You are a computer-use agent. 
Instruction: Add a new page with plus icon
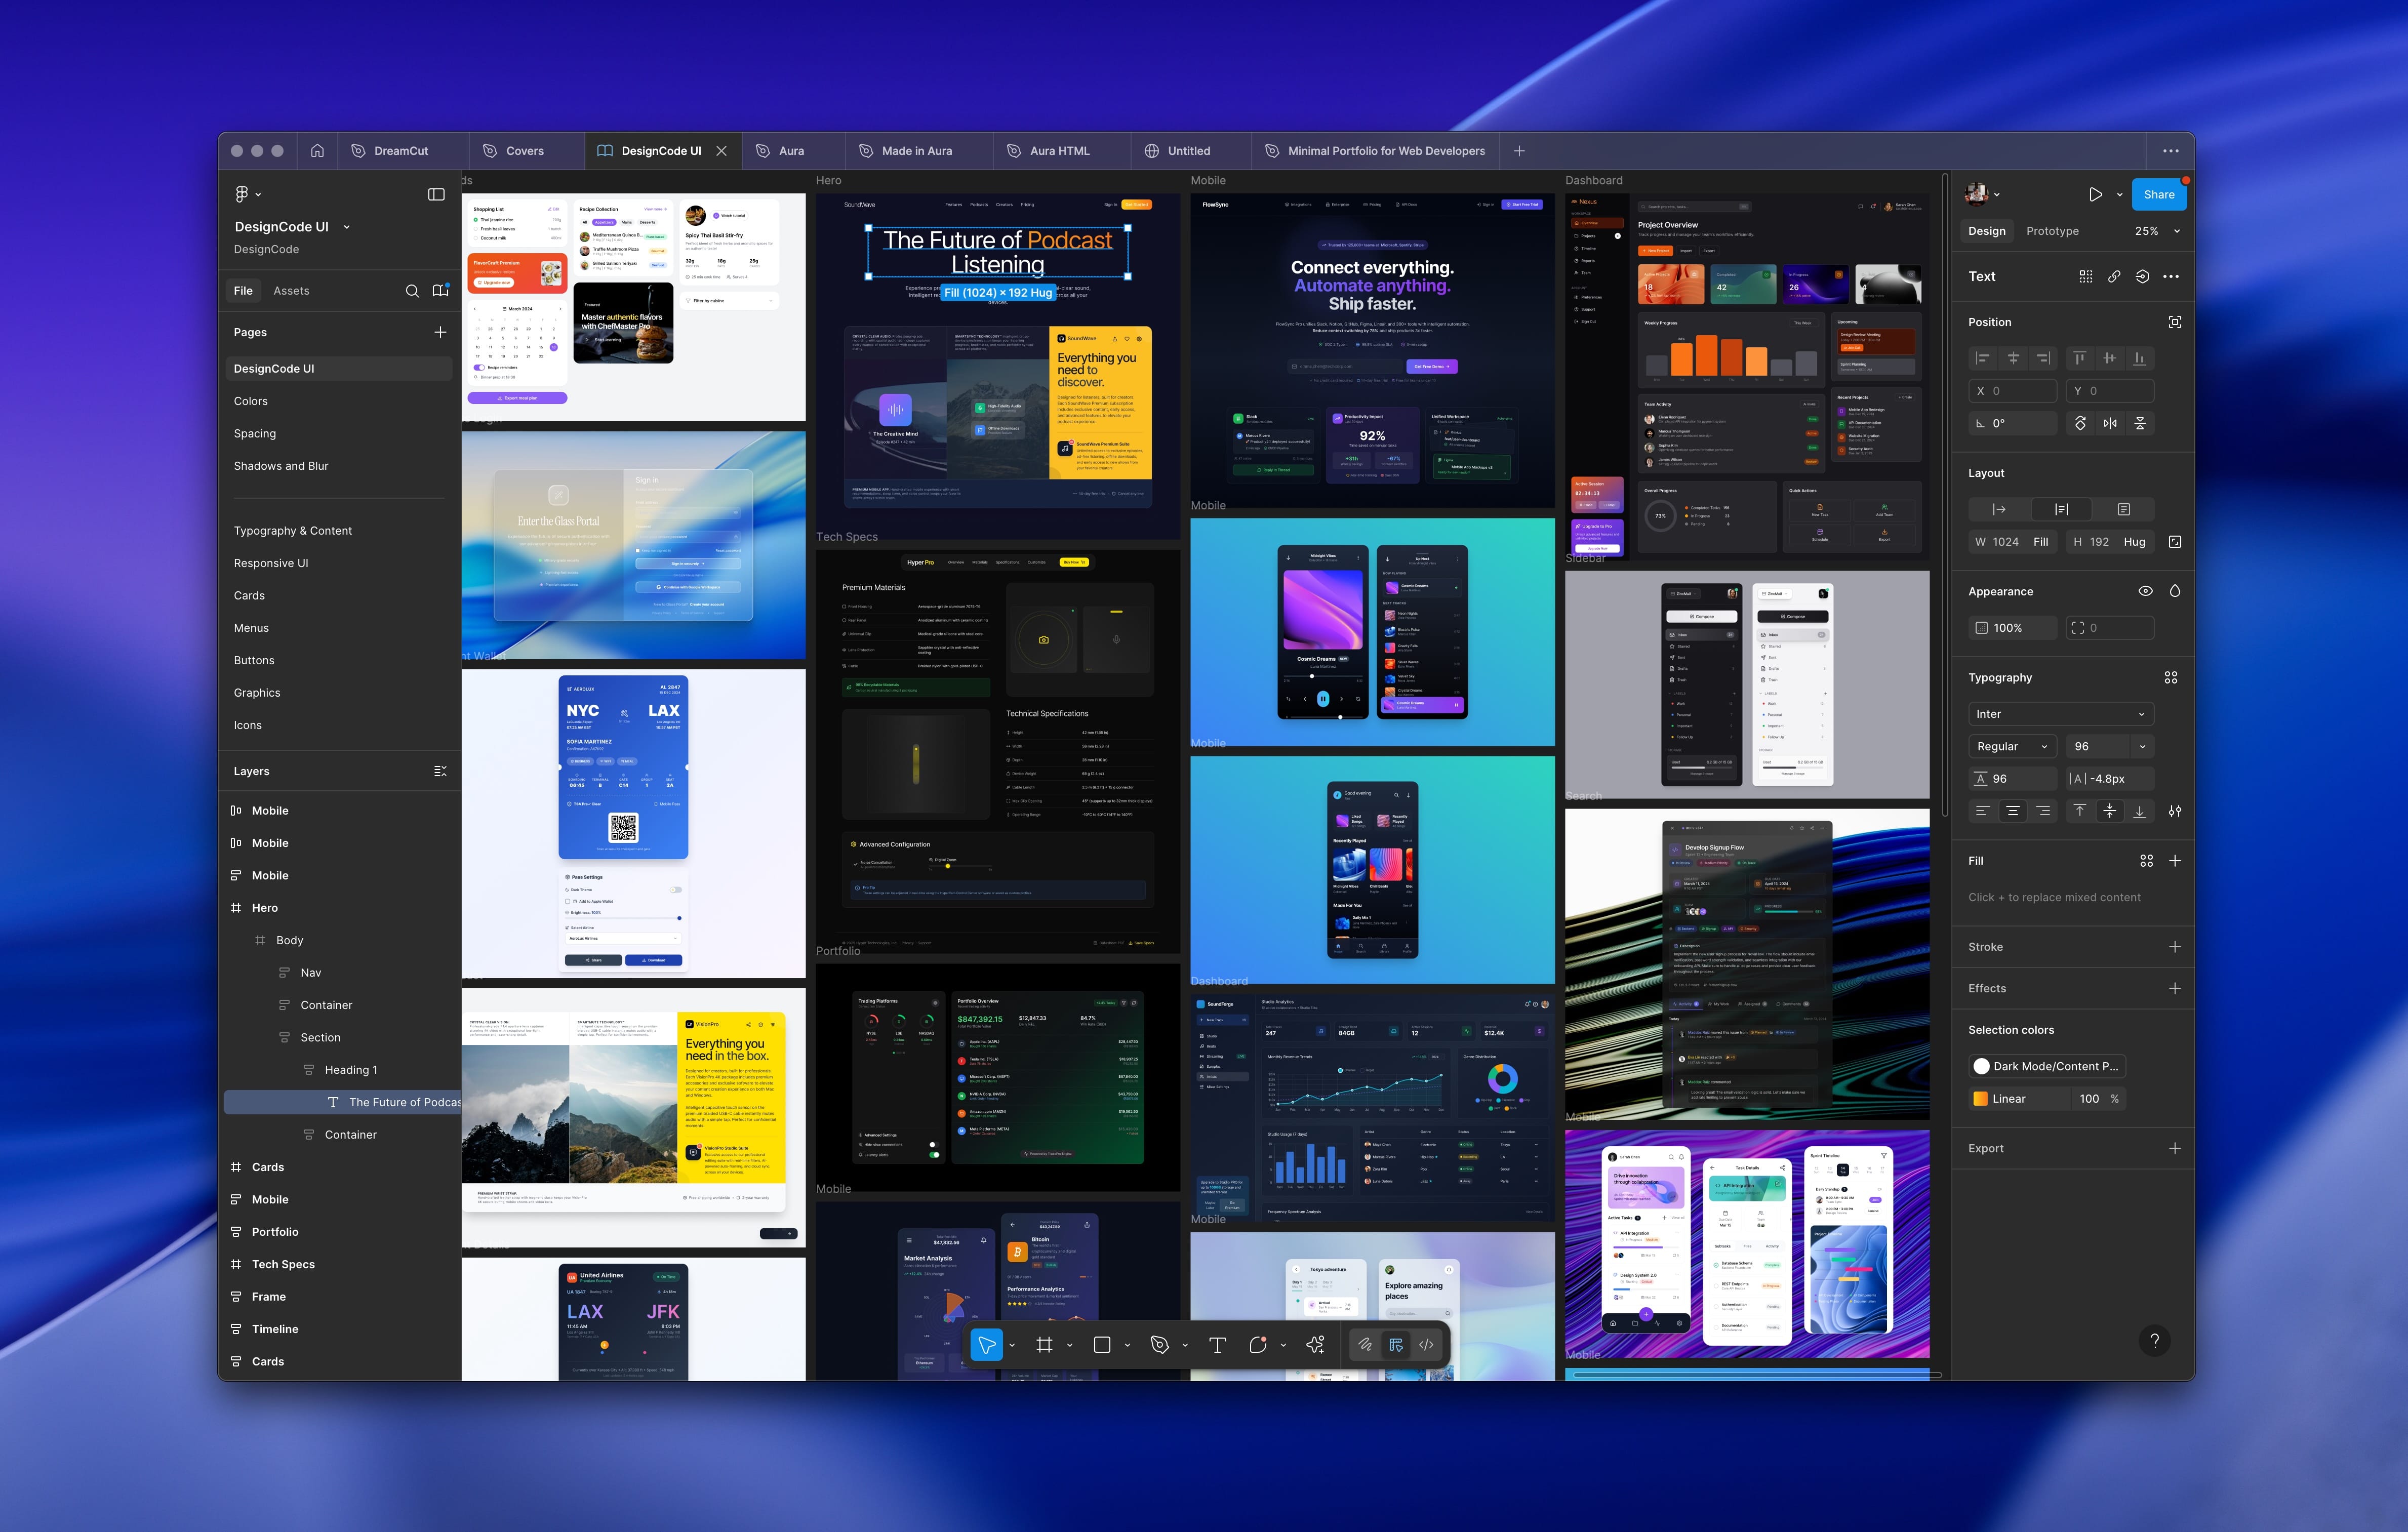[440, 332]
